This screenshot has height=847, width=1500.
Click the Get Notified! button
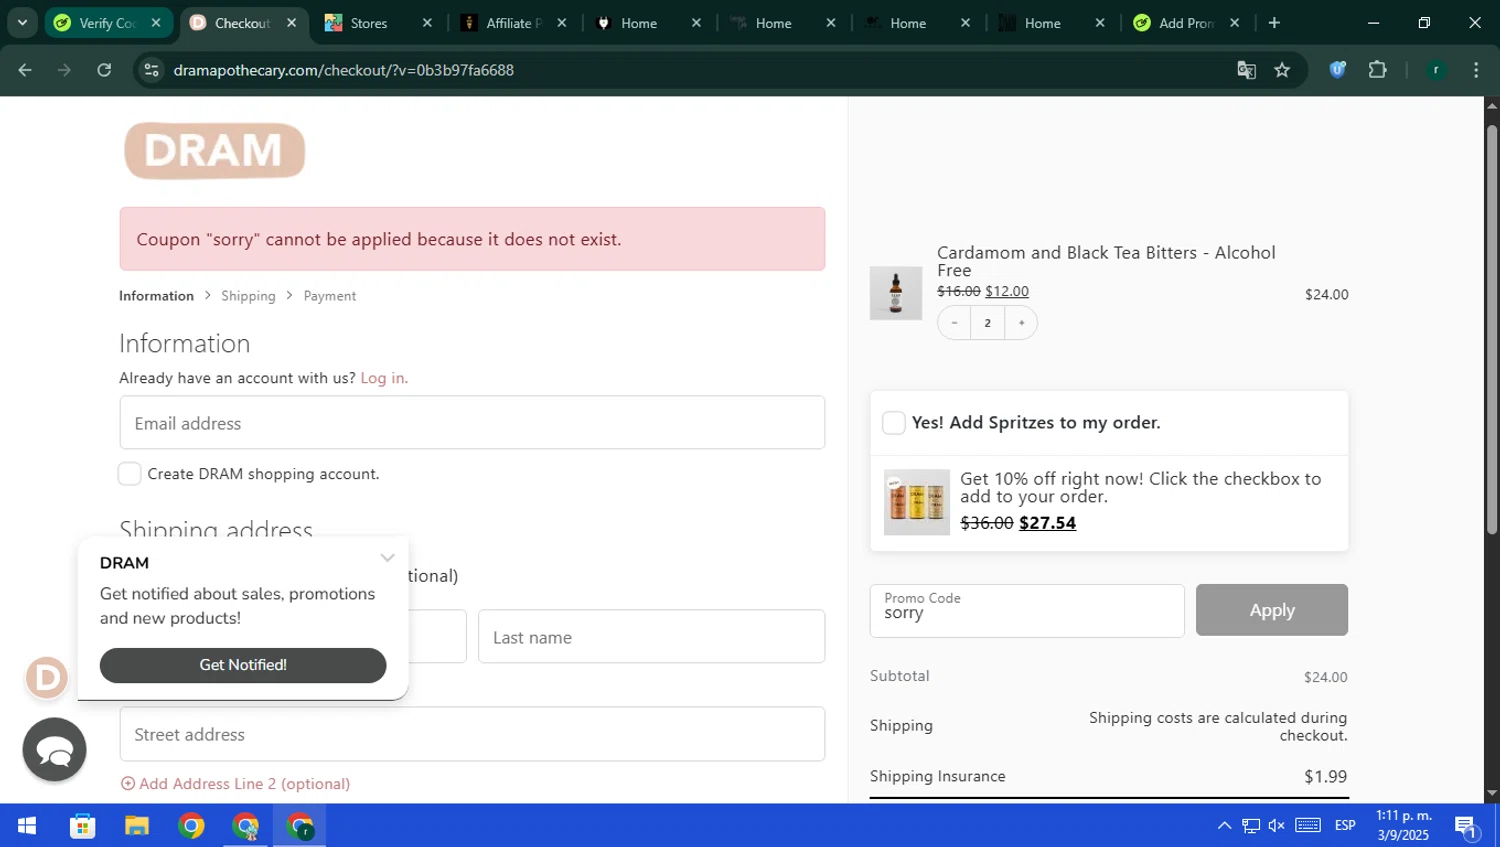243,665
